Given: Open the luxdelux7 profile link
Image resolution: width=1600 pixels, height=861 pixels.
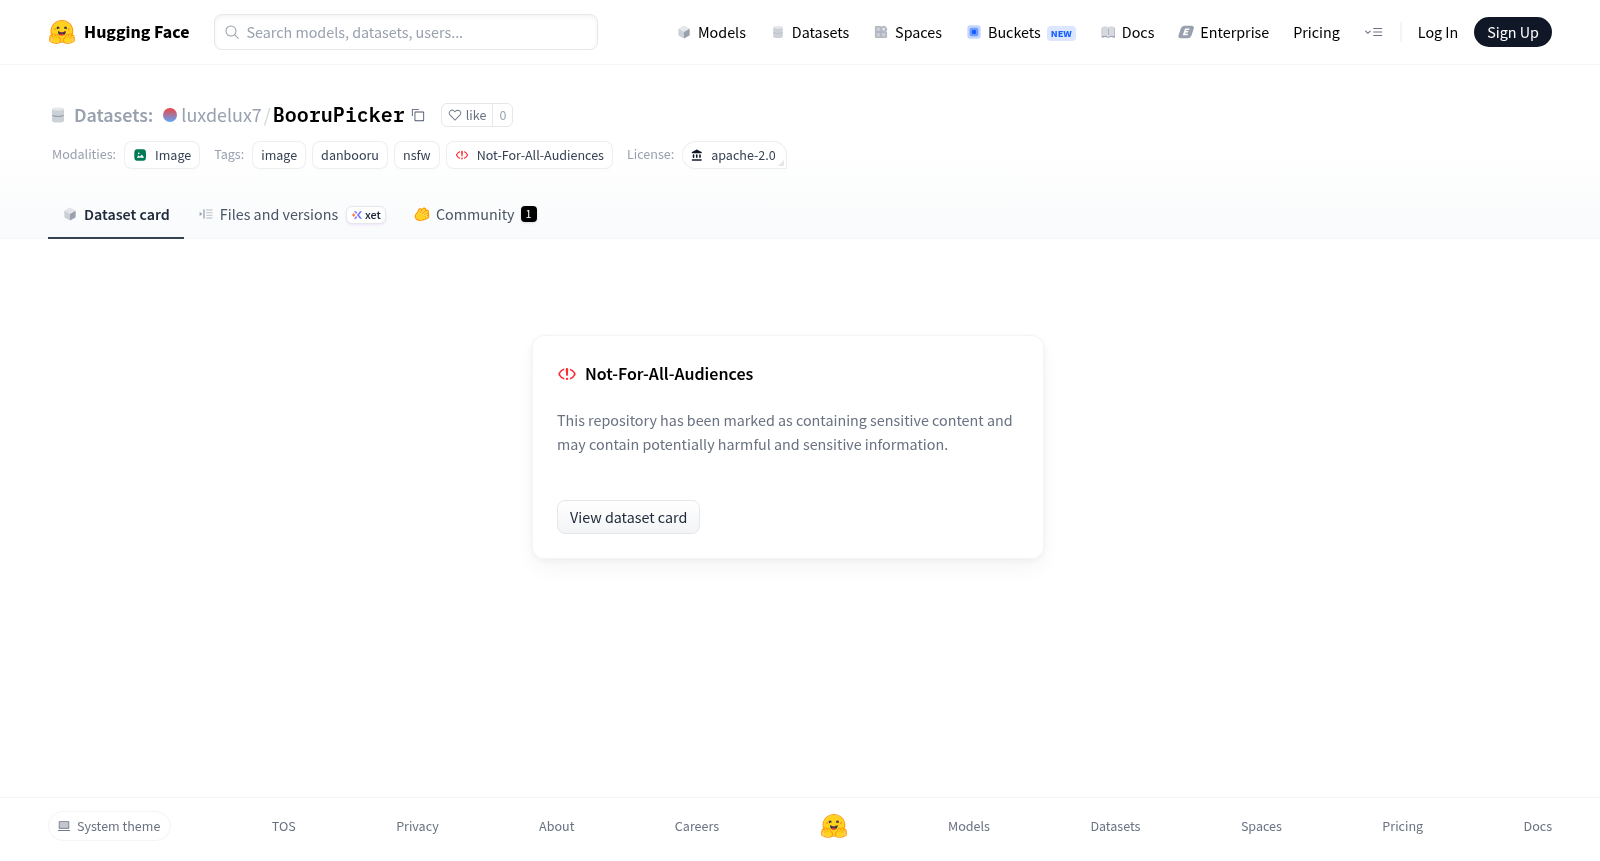Looking at the screenshot, I should tap(221, 115).
